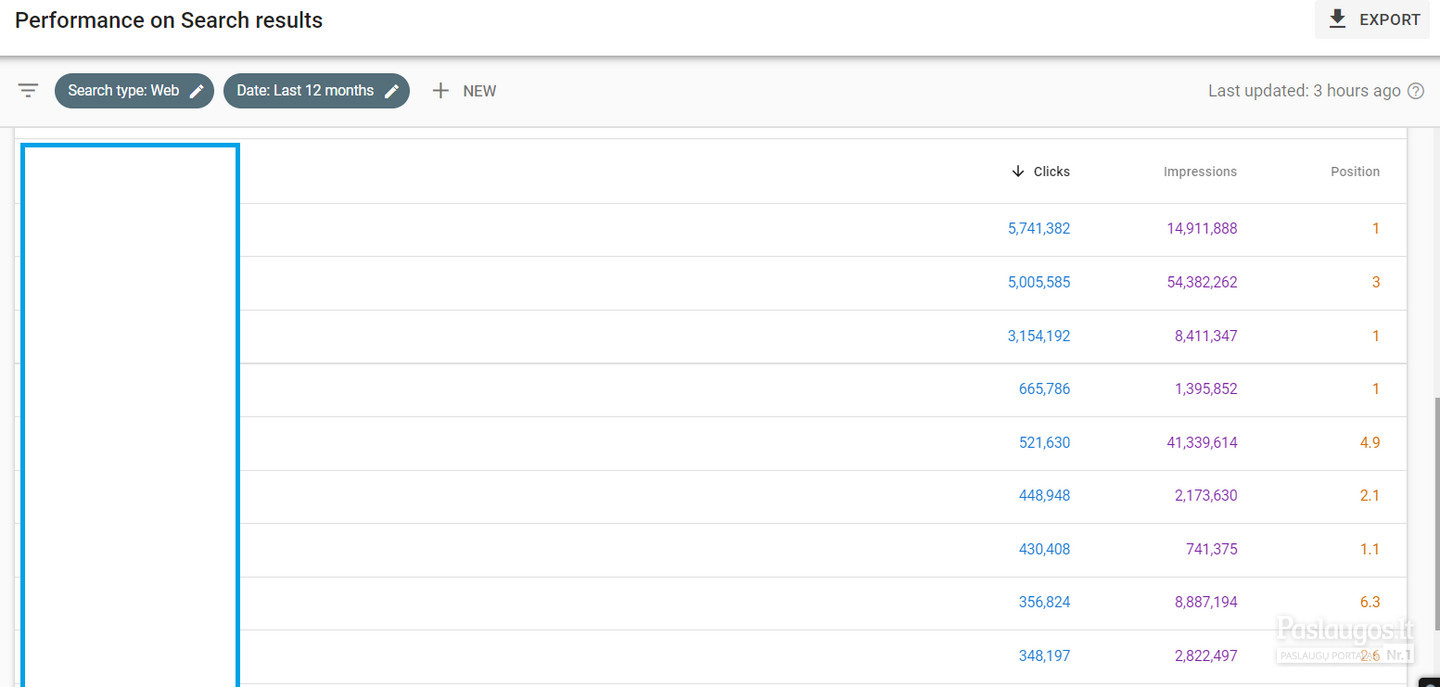Screen dimensions: 1440x687
Task: Select clicks value 3,154,192
Action: (x=1039, y=336)
